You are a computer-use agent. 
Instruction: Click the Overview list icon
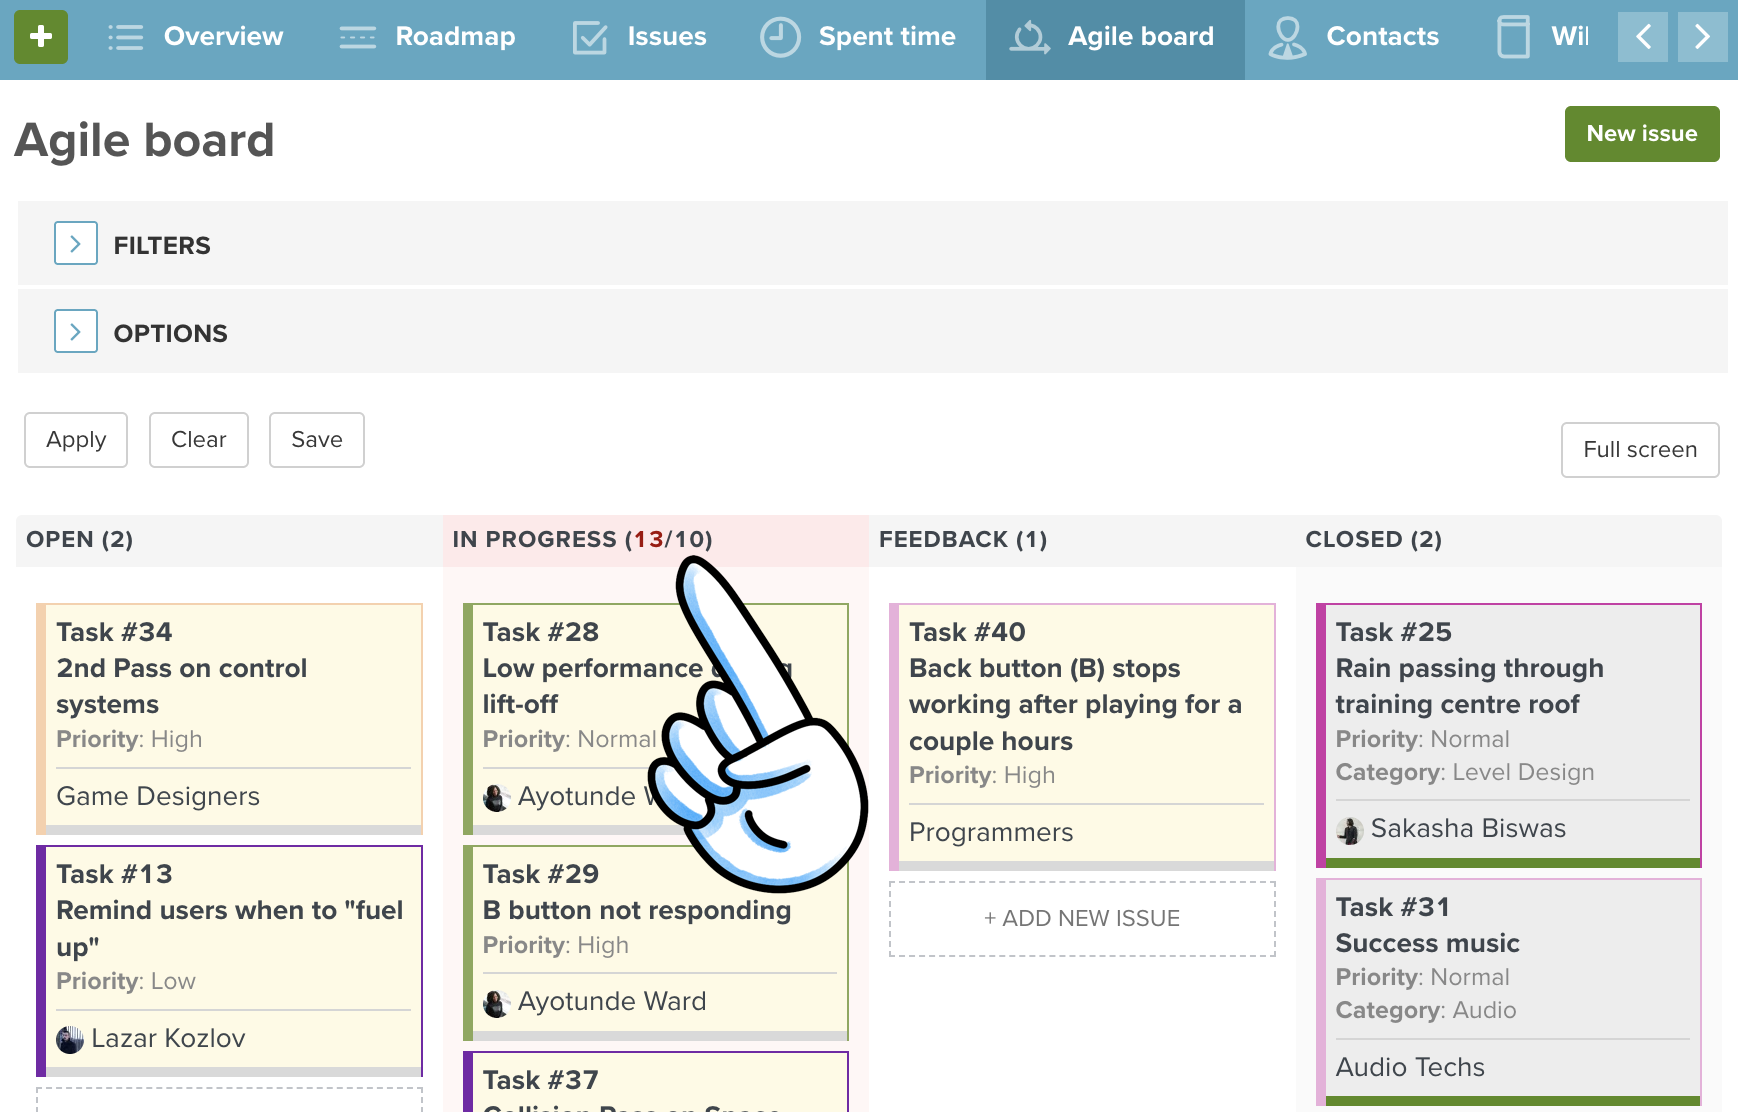pyautogui.click(x=126, y=38)
